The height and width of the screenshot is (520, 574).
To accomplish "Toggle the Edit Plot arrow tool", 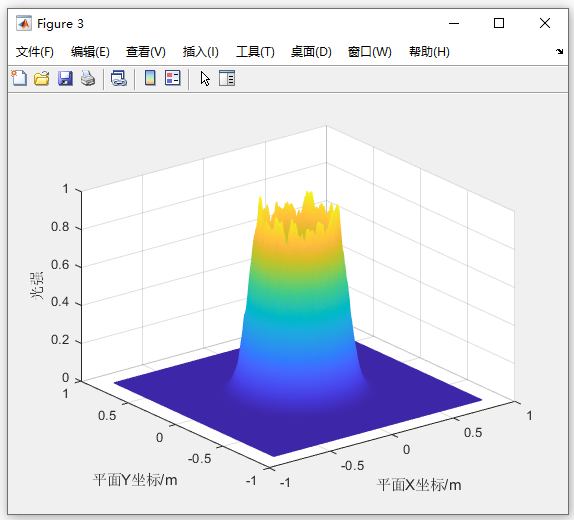I will (205, 78).
